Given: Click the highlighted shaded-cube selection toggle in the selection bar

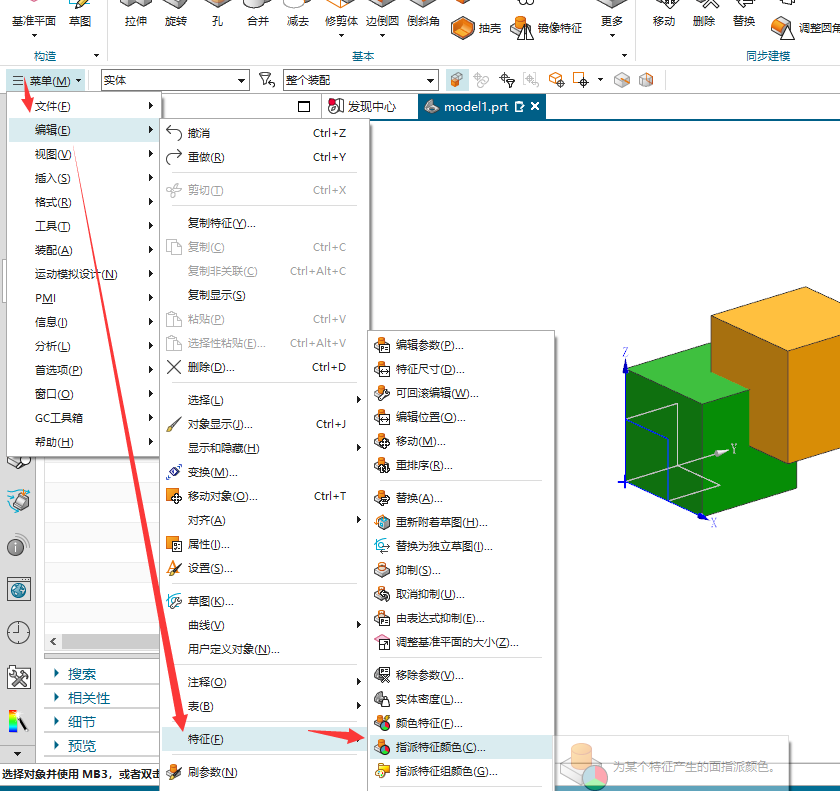Looking at the screenshot, I should (x=457, y=80).
